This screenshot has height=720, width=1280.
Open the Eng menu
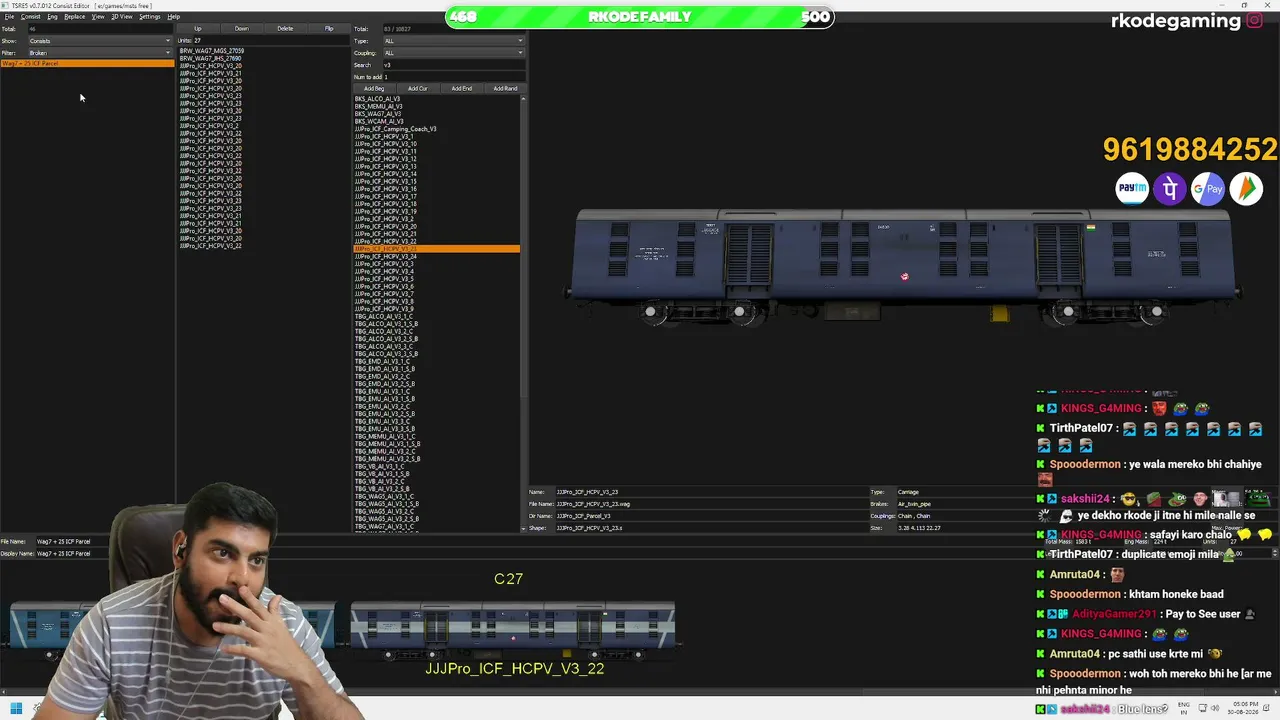53,17
